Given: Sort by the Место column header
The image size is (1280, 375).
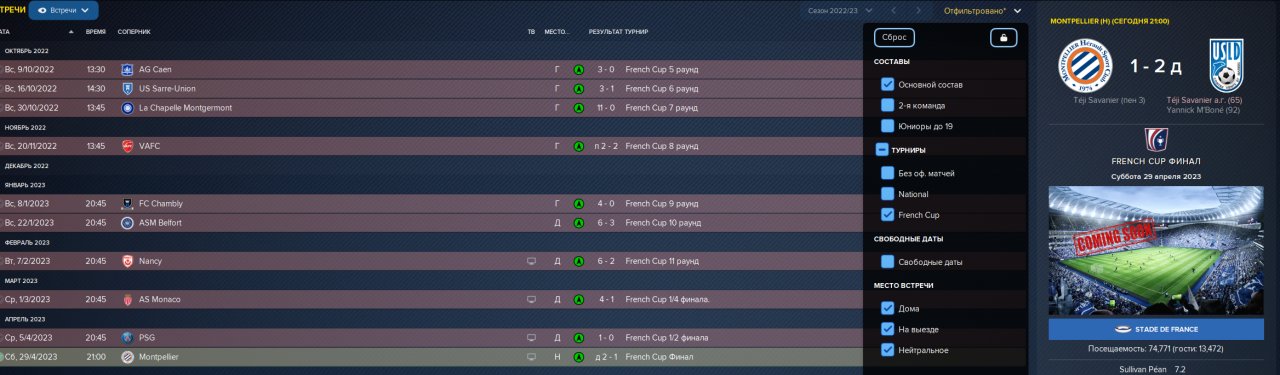Looking at the screenshot, I should click(557, 32).
